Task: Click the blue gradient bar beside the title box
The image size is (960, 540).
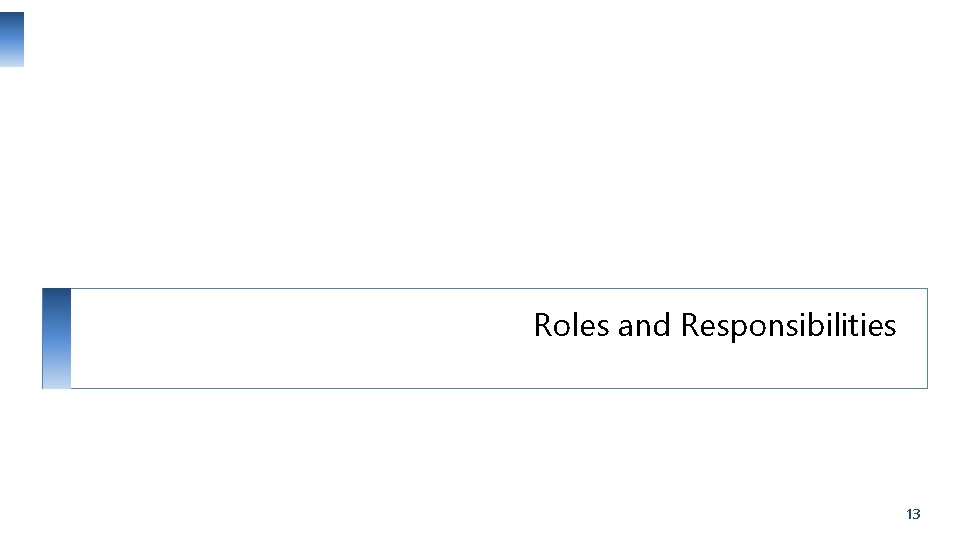Action: pos(56,338)
